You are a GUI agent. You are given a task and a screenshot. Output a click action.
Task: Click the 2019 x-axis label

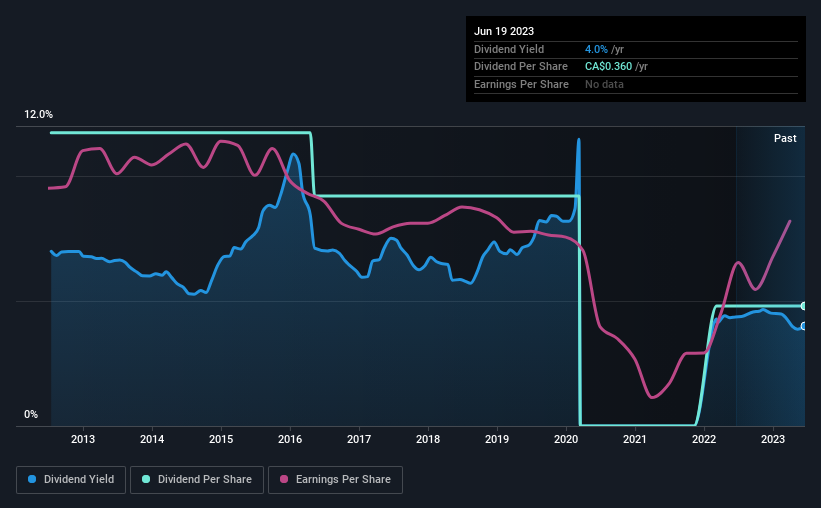pos(497,439)
